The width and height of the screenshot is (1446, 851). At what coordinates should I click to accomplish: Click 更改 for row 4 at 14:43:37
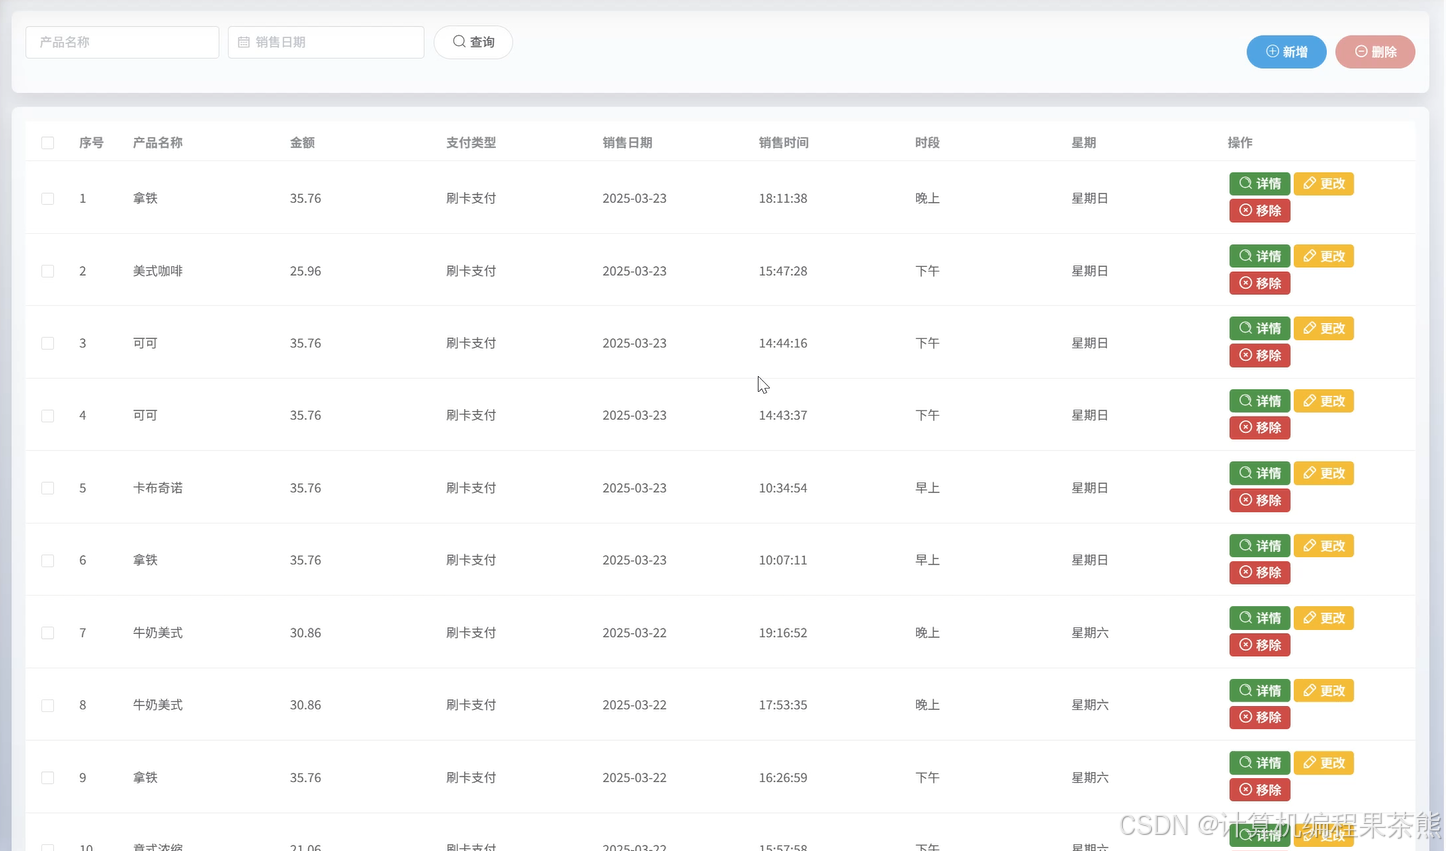[x=1323, y=401]
